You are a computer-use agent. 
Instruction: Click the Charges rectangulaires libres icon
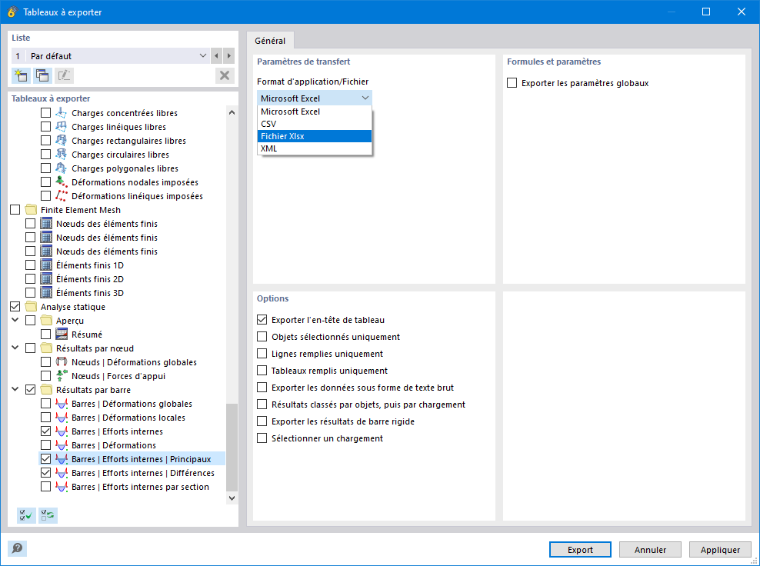(x=61, y=141)
